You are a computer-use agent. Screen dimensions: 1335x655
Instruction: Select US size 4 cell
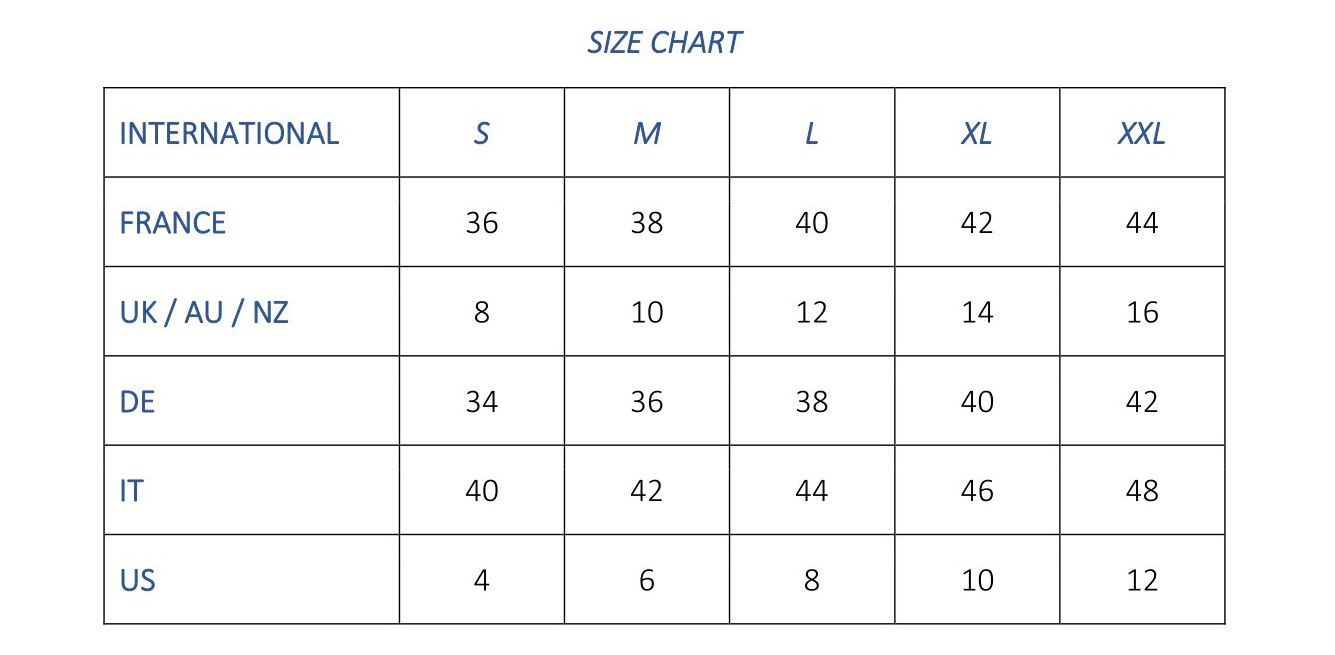(481, 580)
